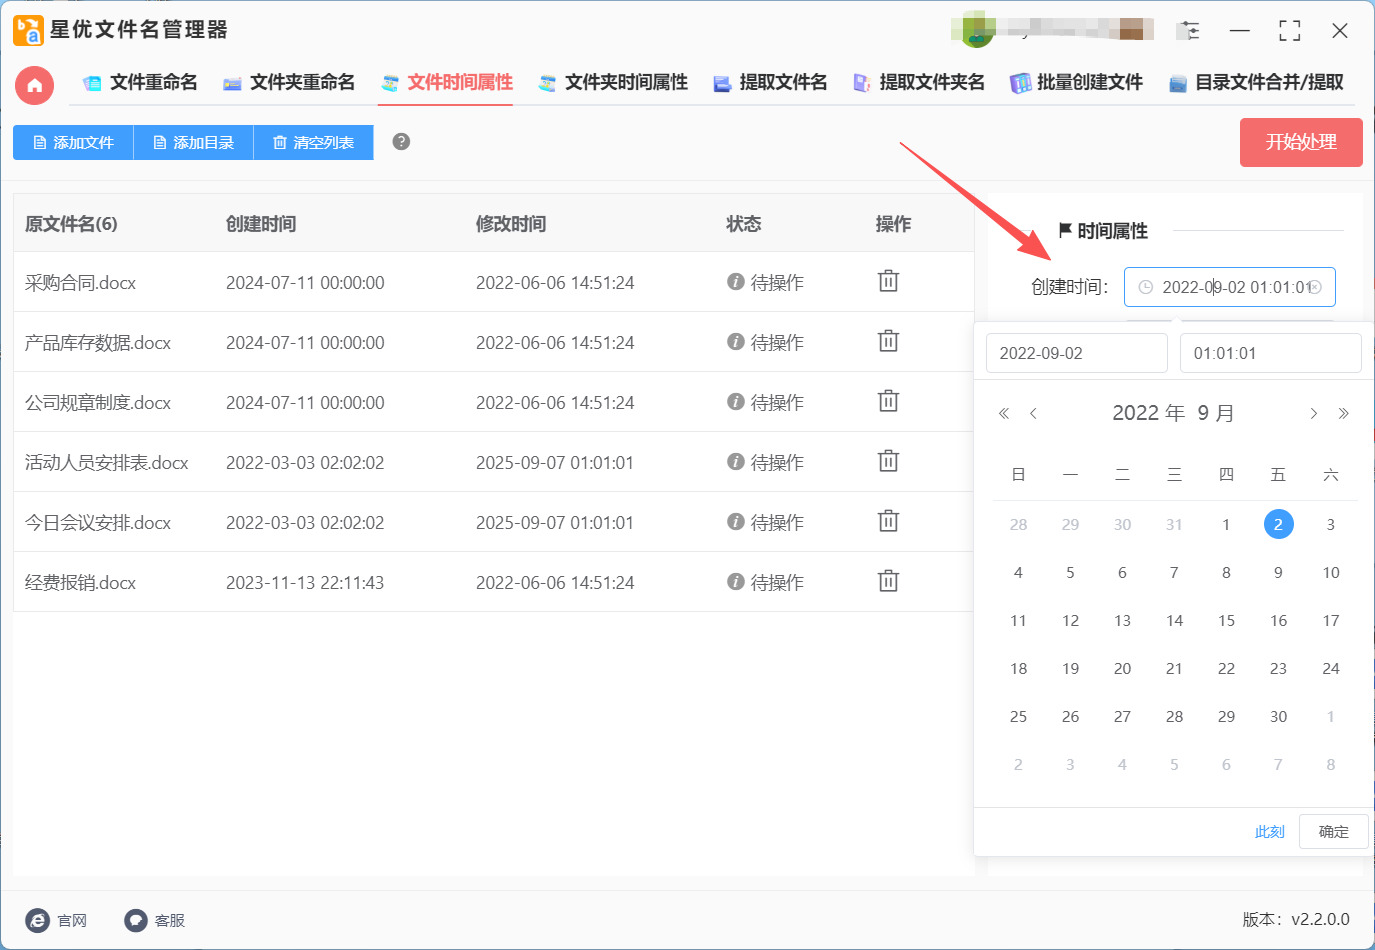Click the question mark help icon
This screenshot has height=950, width=1375.
pos(401,142)
